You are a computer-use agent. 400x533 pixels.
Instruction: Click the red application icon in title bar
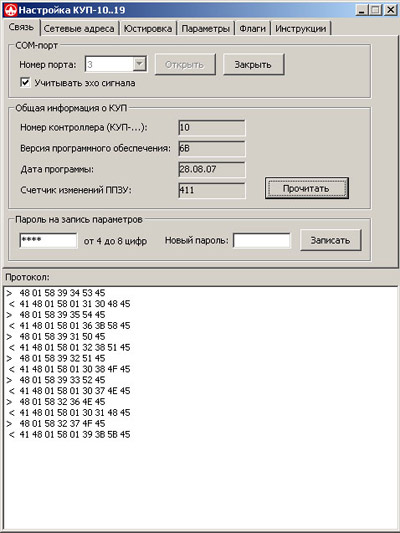pos(10,10)
